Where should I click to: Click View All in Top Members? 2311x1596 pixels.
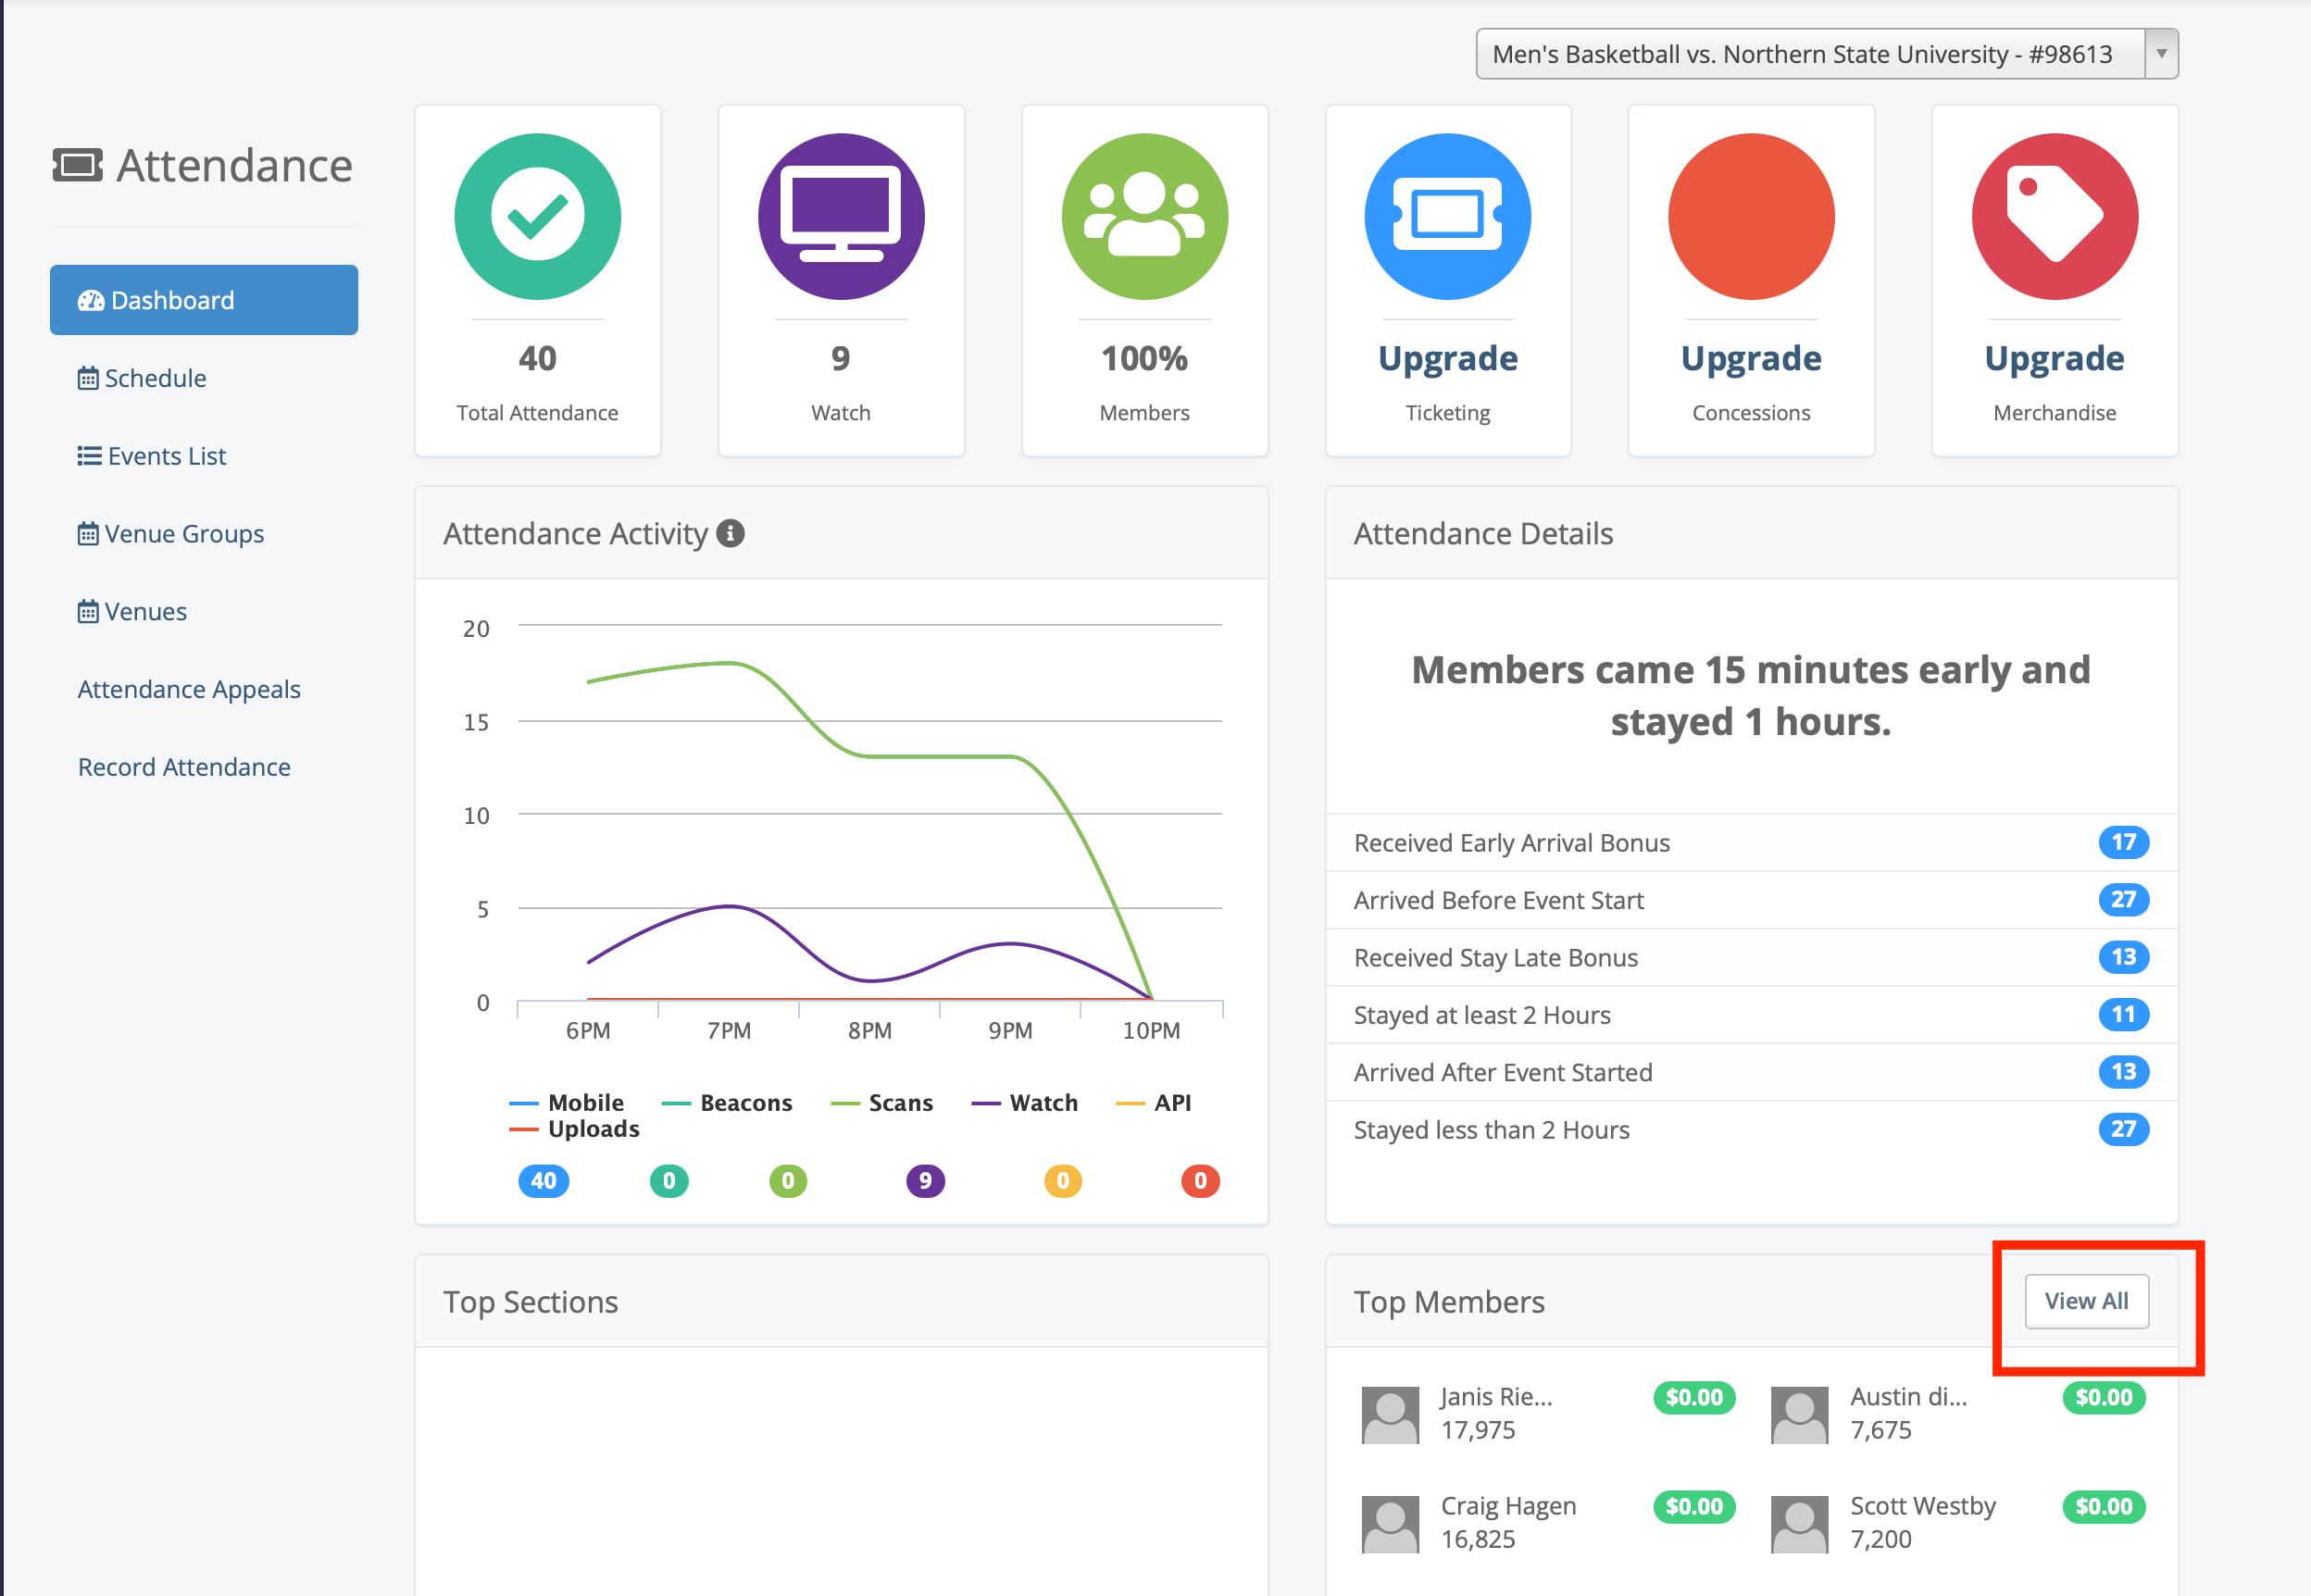[2086, 1301]
